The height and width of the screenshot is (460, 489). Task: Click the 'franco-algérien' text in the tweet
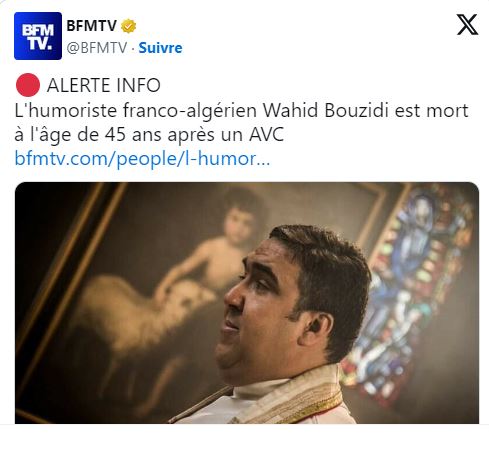[190, 111]
